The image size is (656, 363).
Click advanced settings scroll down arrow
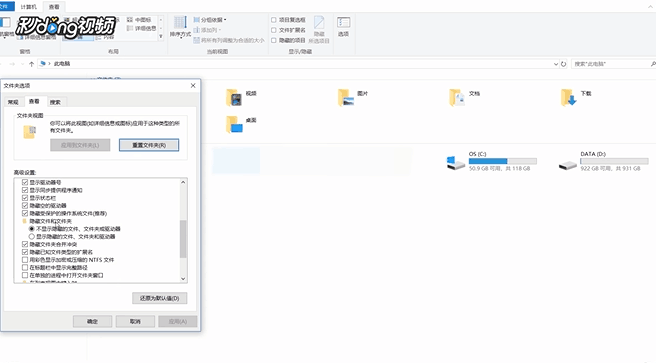coord(183,279)
